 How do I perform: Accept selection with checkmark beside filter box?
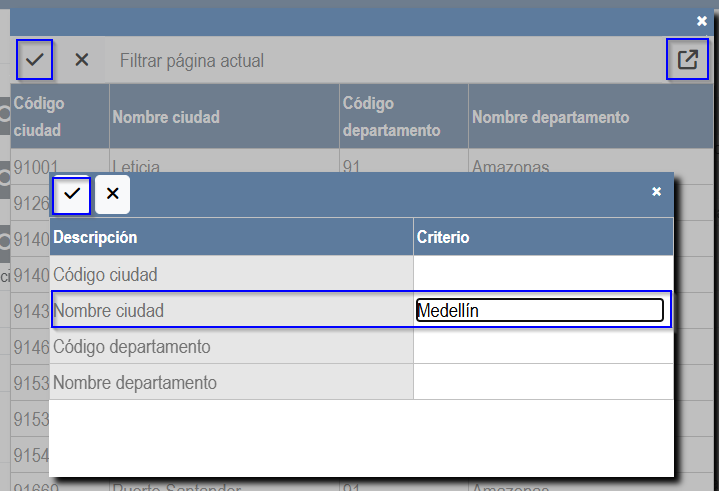(35, 60)
